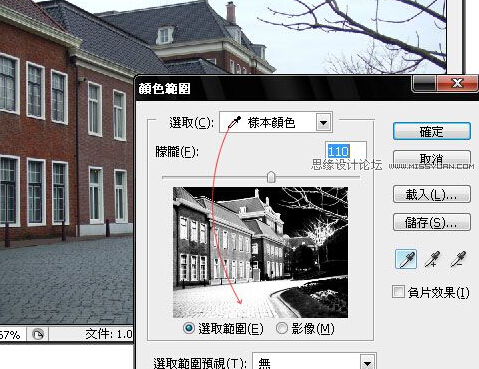Click the zoom percentage in the status bar

(10, 334)
